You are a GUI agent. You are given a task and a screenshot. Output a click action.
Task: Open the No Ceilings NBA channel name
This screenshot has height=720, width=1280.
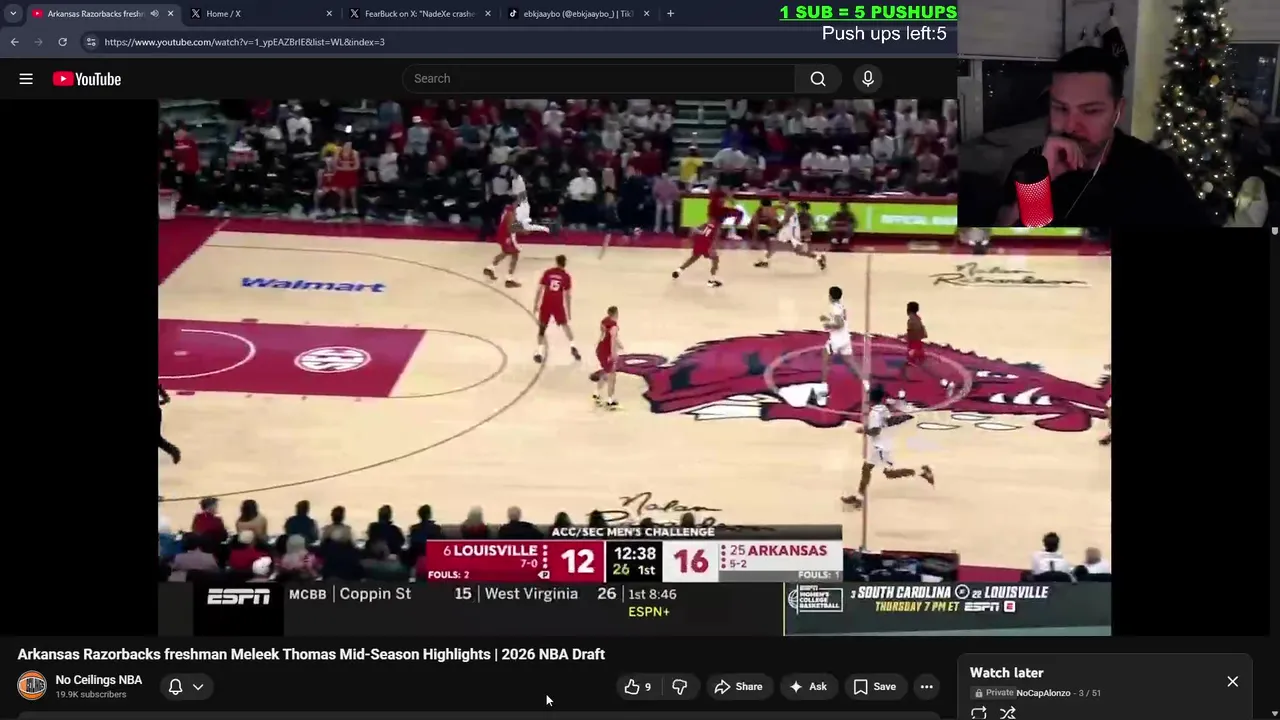(x=99, y=680)
